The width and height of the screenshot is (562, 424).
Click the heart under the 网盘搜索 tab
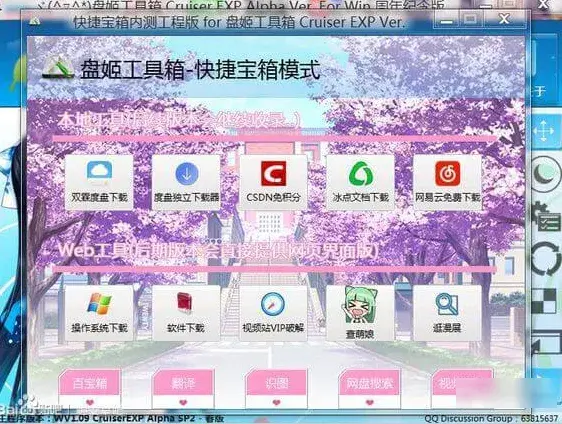[x=370, y=402]
